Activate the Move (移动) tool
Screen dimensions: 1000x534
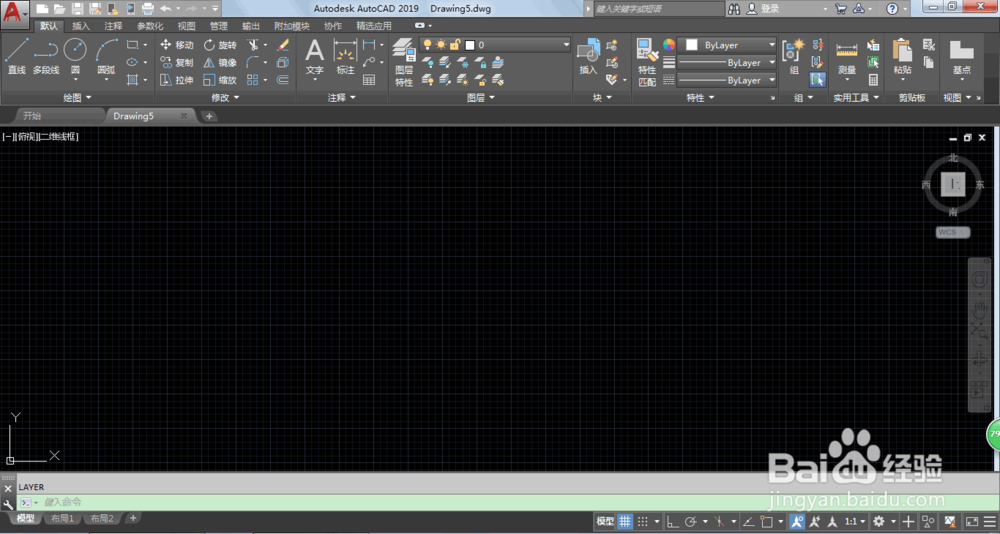click(x=177, y=45)
